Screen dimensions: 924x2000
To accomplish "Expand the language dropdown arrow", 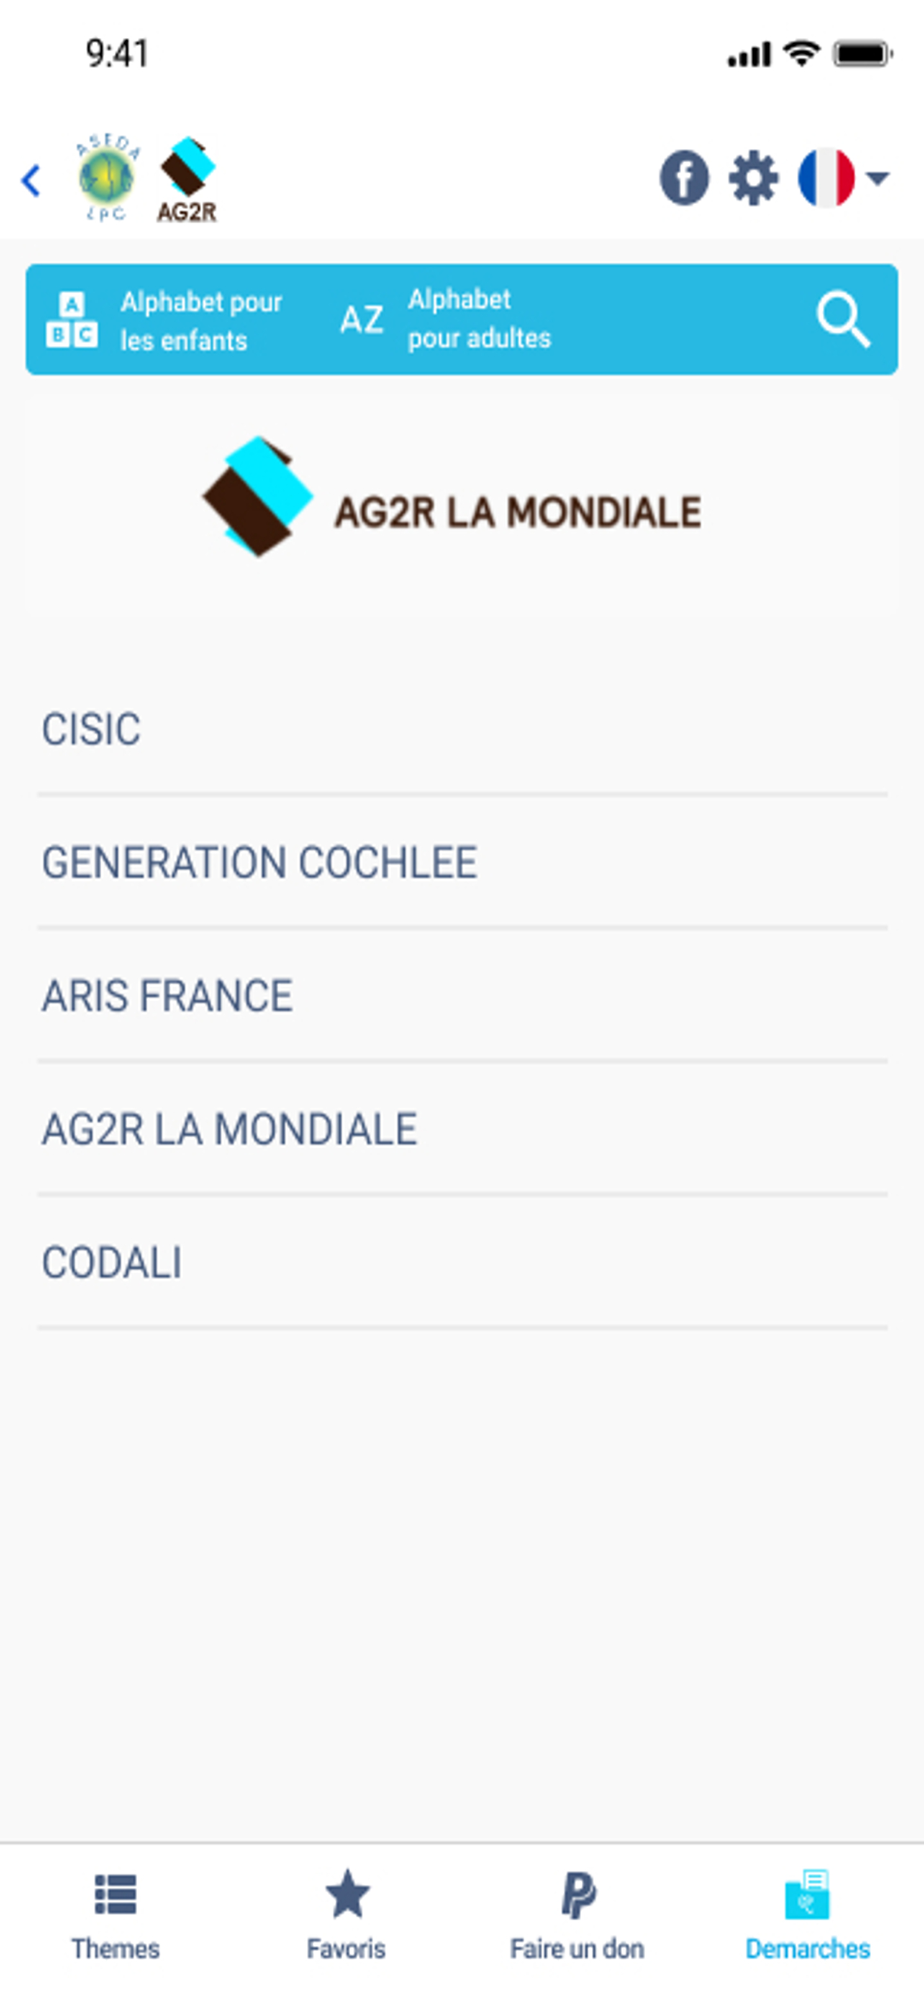I will point(877,178).
